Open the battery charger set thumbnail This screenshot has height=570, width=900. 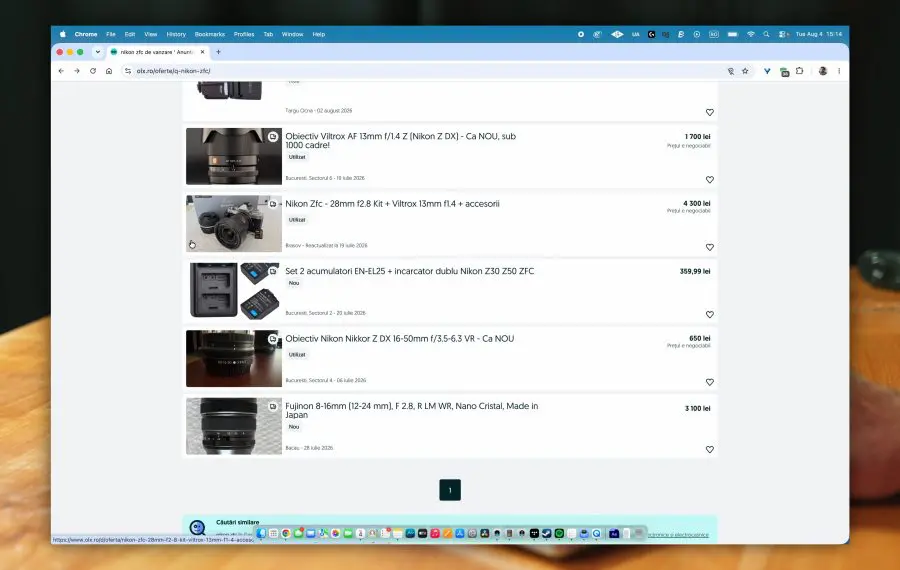(x=234, y=291)
